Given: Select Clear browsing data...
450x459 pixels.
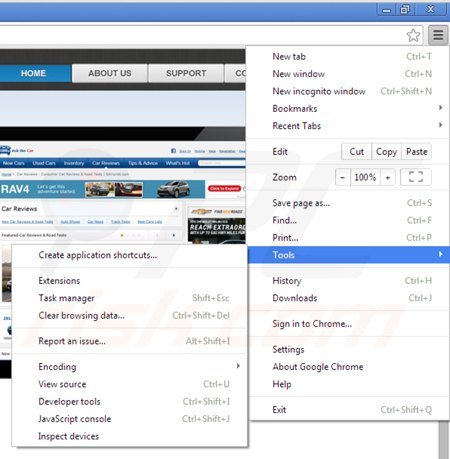Looking at the screenshot, I should pos(130,315).
